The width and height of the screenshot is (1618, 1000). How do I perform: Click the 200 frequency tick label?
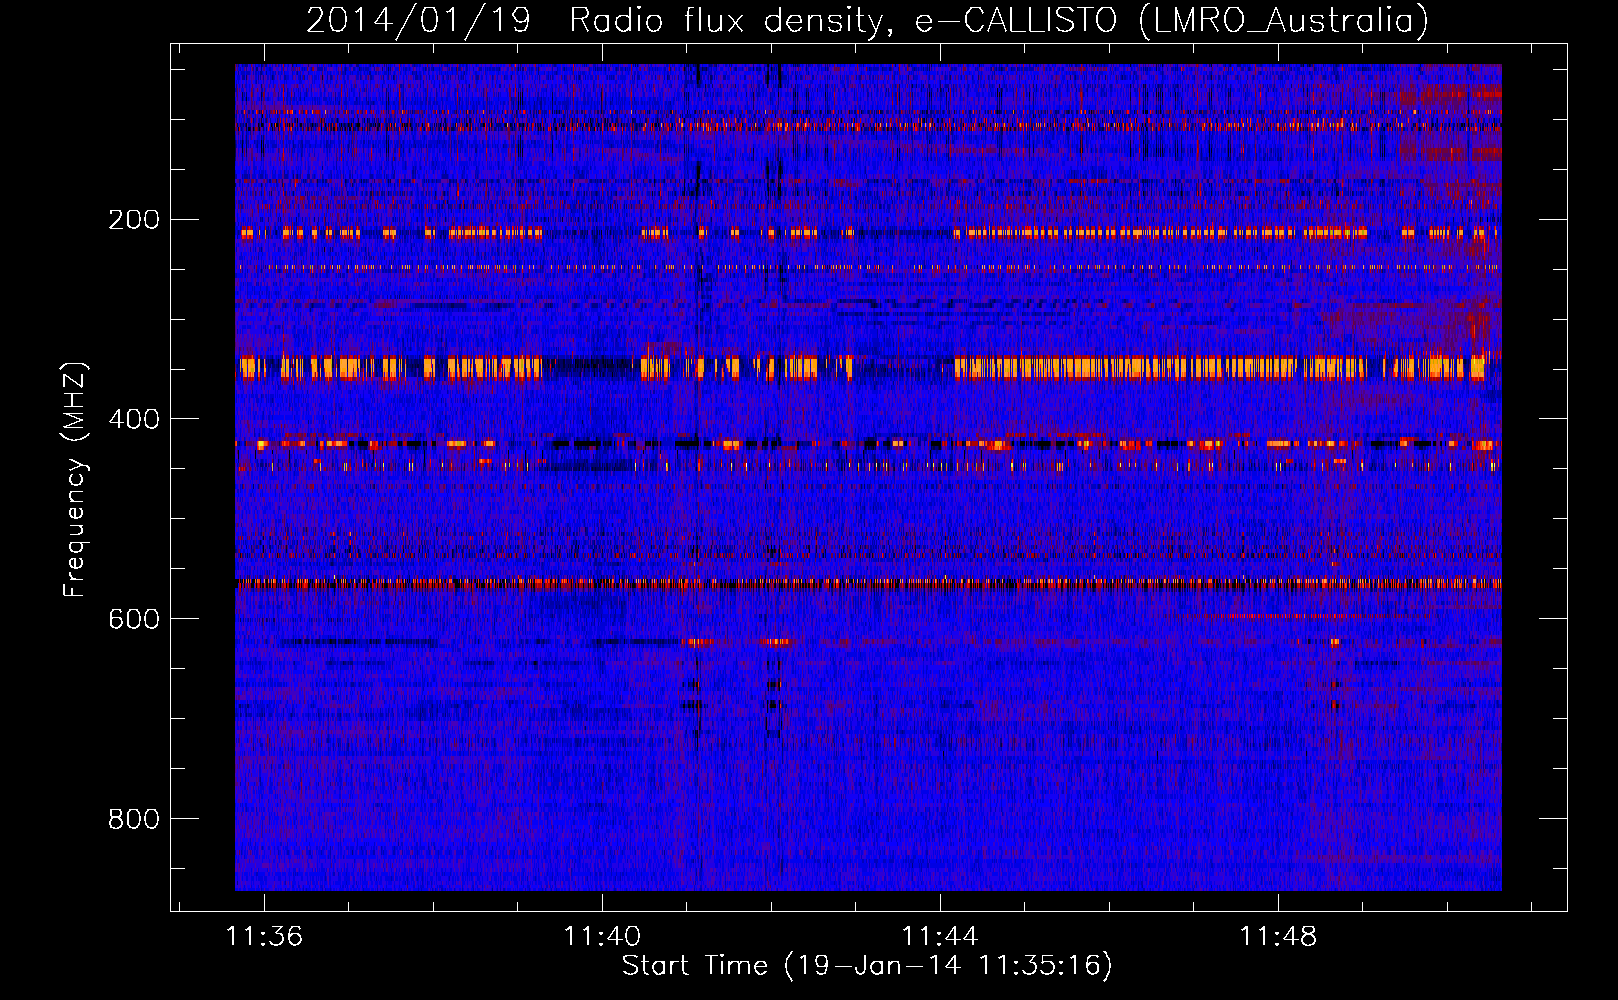(134, 220)
